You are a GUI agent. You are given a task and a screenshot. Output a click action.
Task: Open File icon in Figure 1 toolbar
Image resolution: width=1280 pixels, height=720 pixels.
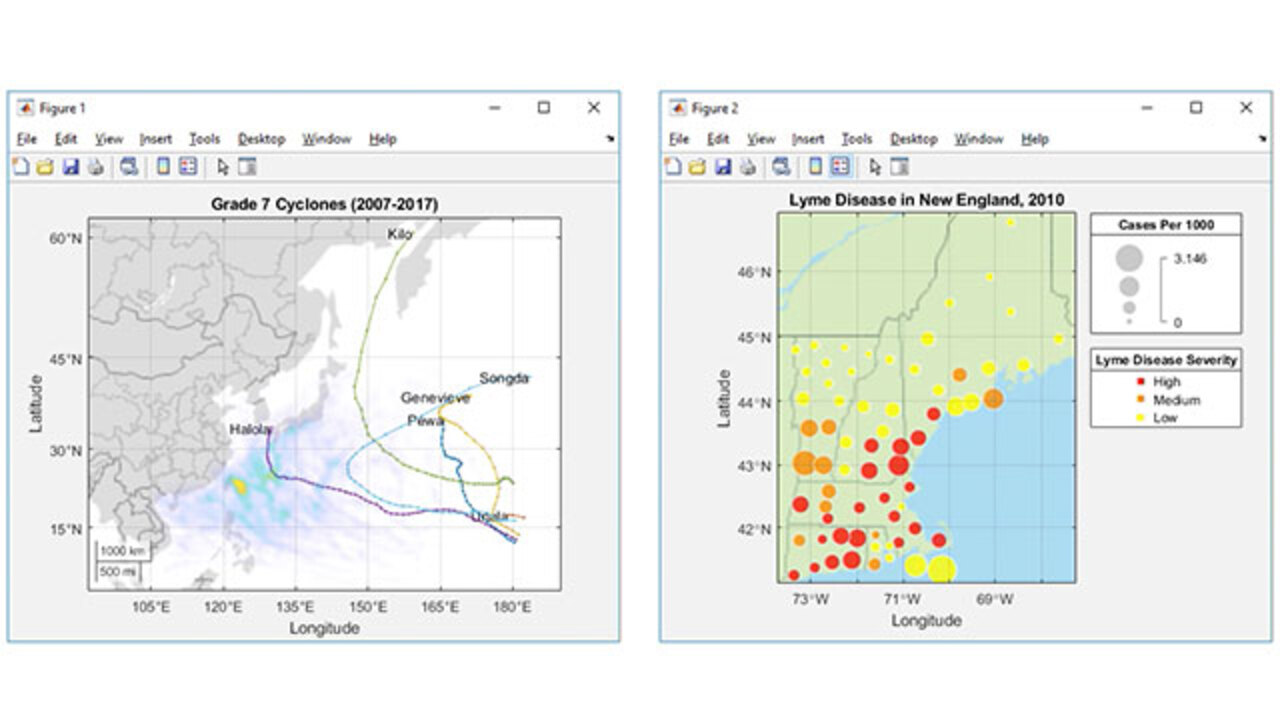click(x=45, y=167)
